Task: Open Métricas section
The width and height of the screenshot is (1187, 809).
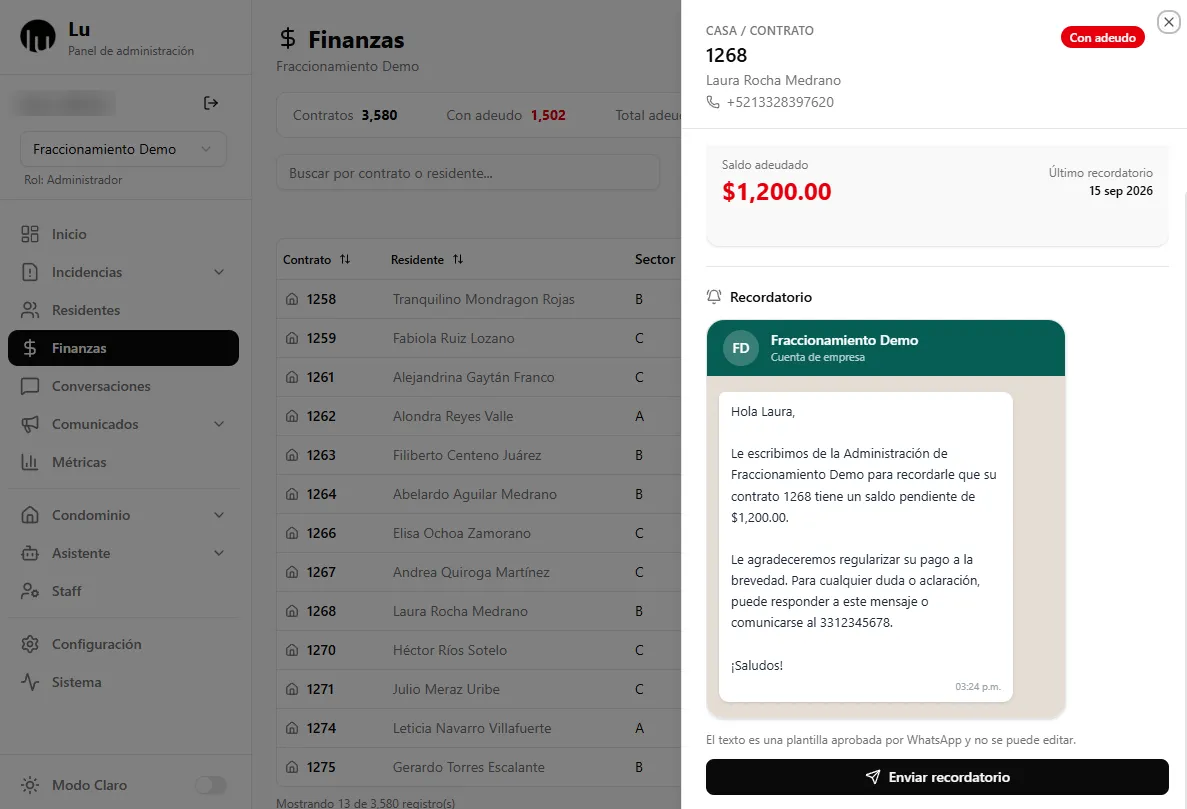Action: 123,462
